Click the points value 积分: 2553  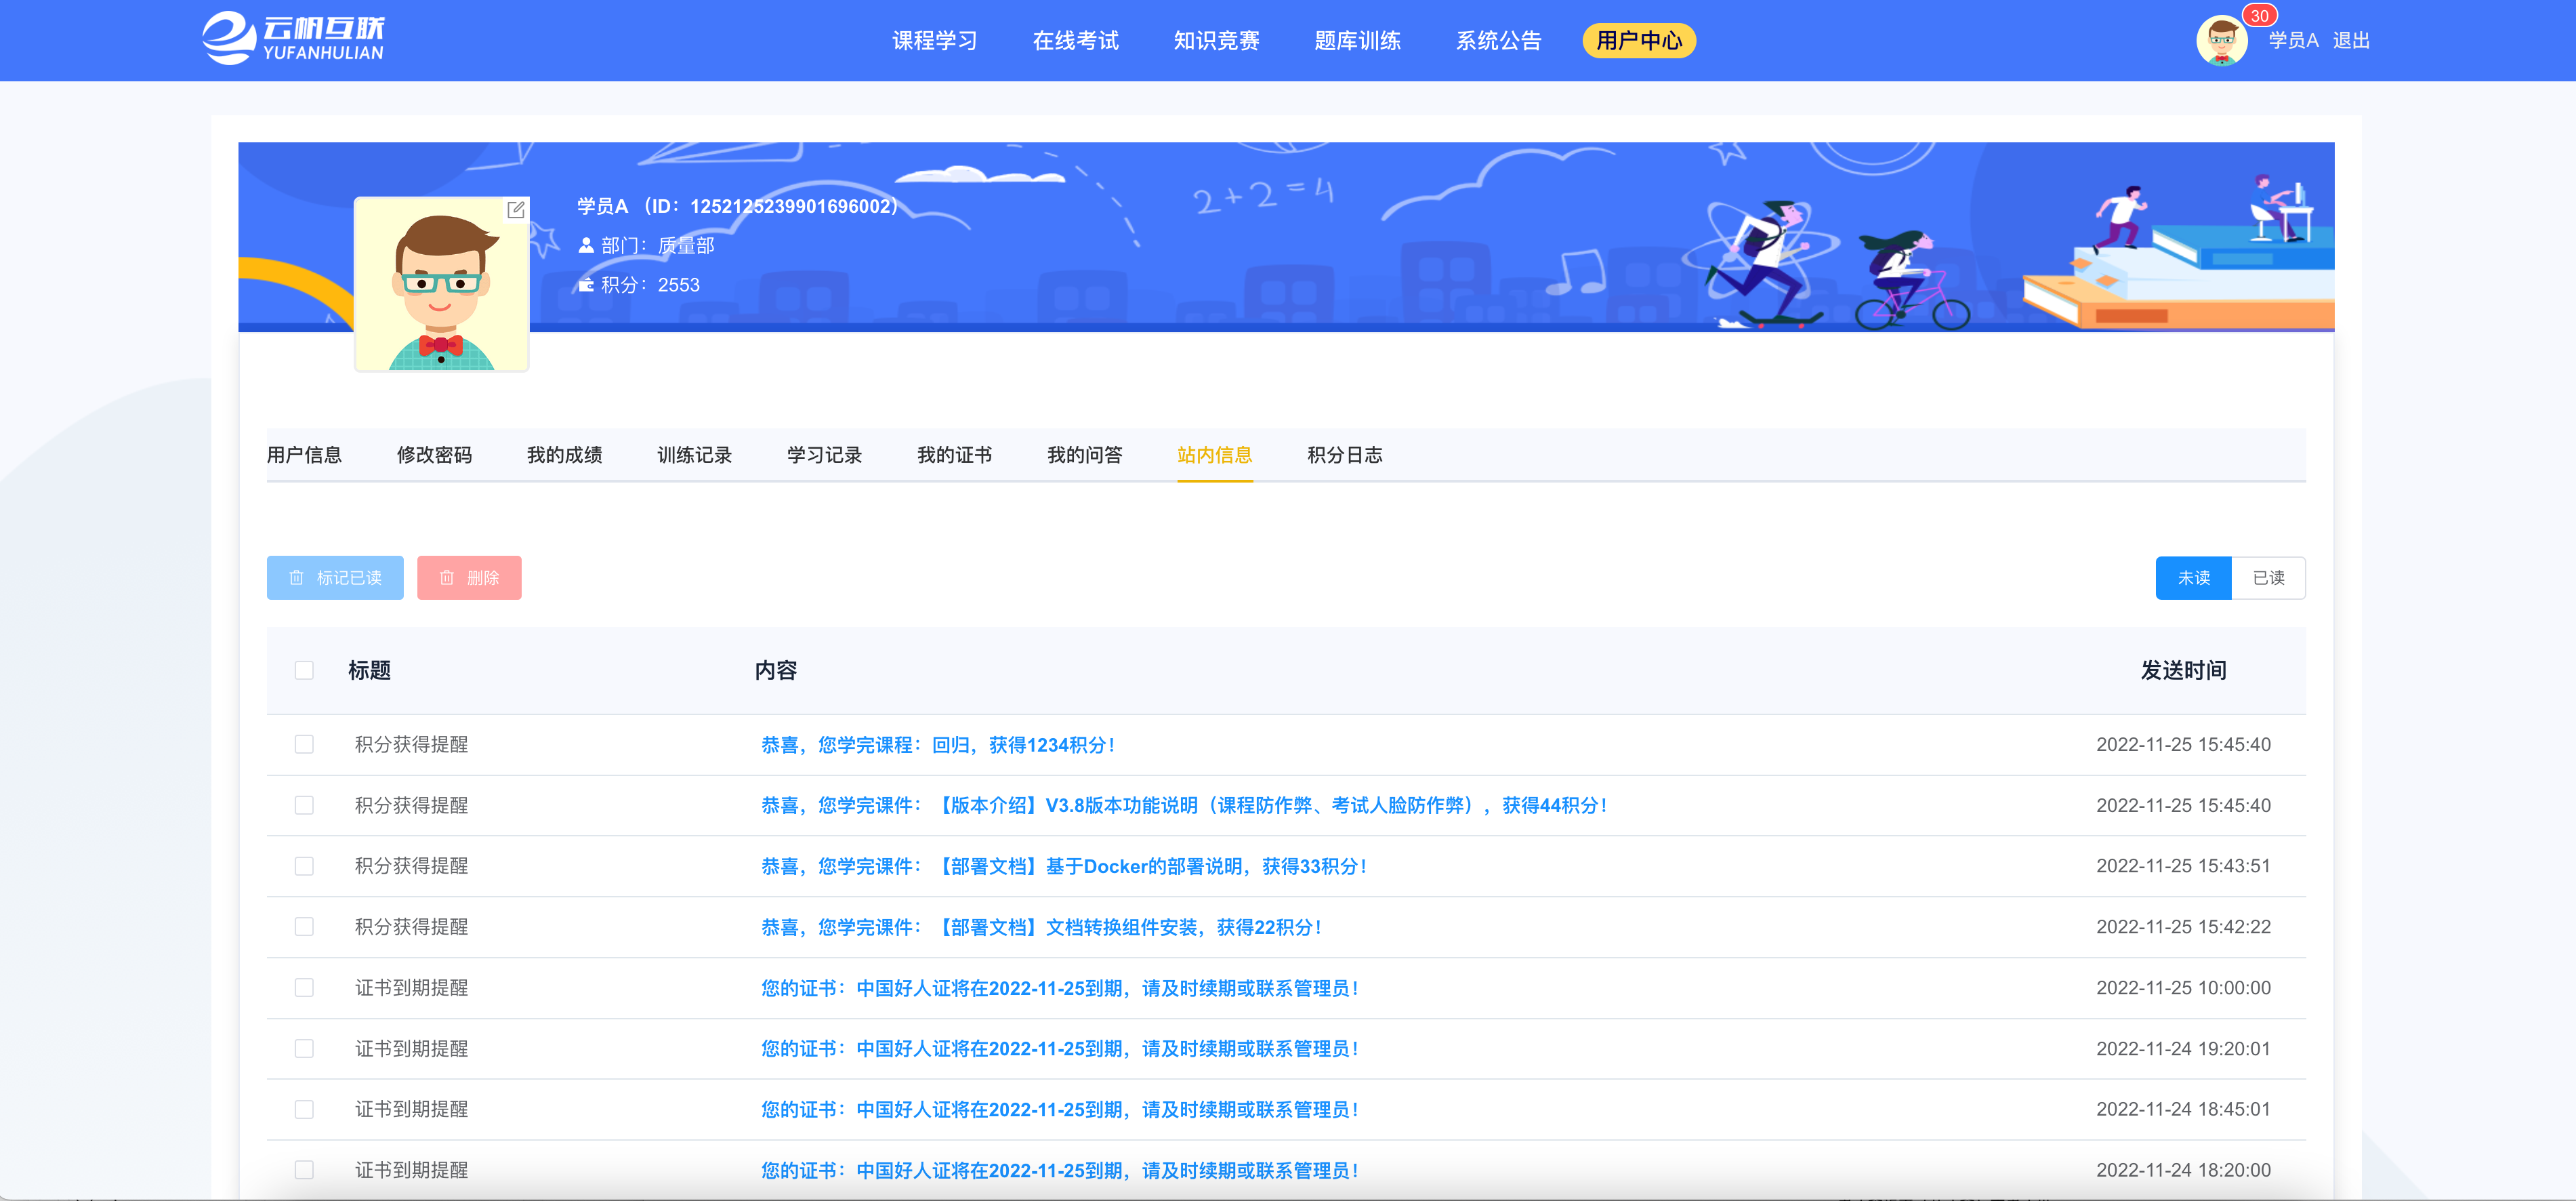[x=650, y=285]
